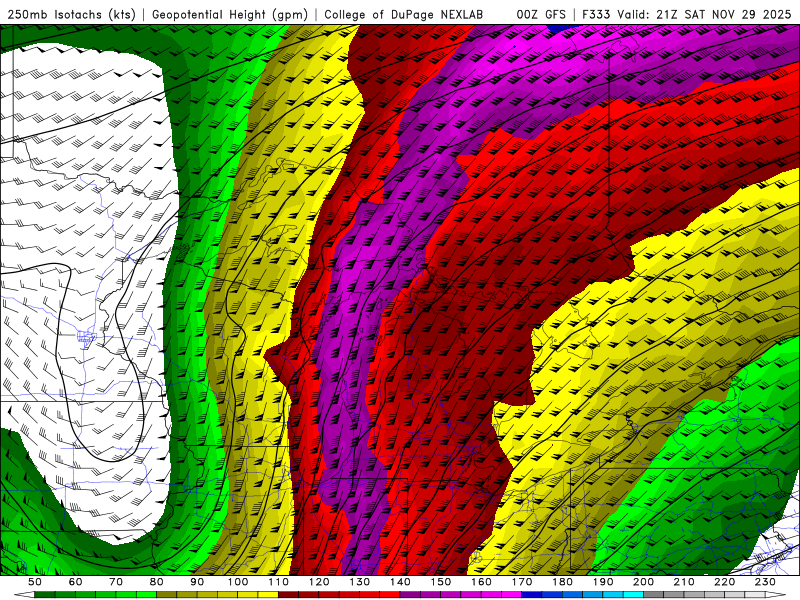The height and width of the screenshot is (600, 800).
Task: Click the 'Geopotential Height (gpm)' header text
Action: click(x=230, y=14)
